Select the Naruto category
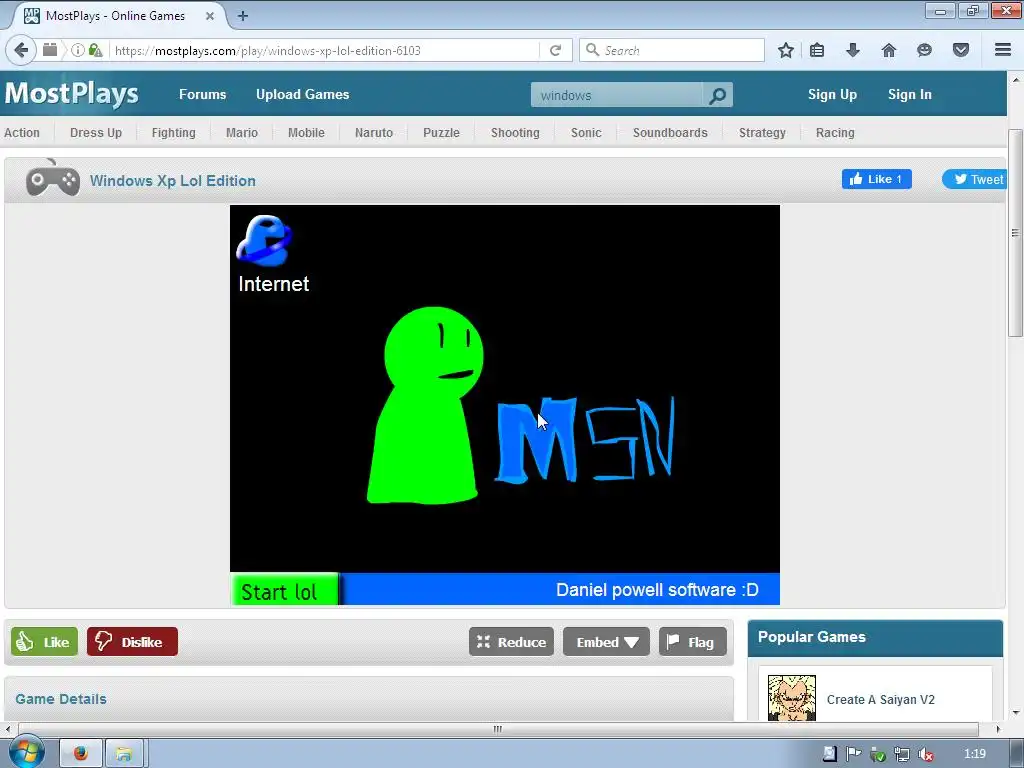The width and height of the screenshot is (1024, 768). click(374, 133)
